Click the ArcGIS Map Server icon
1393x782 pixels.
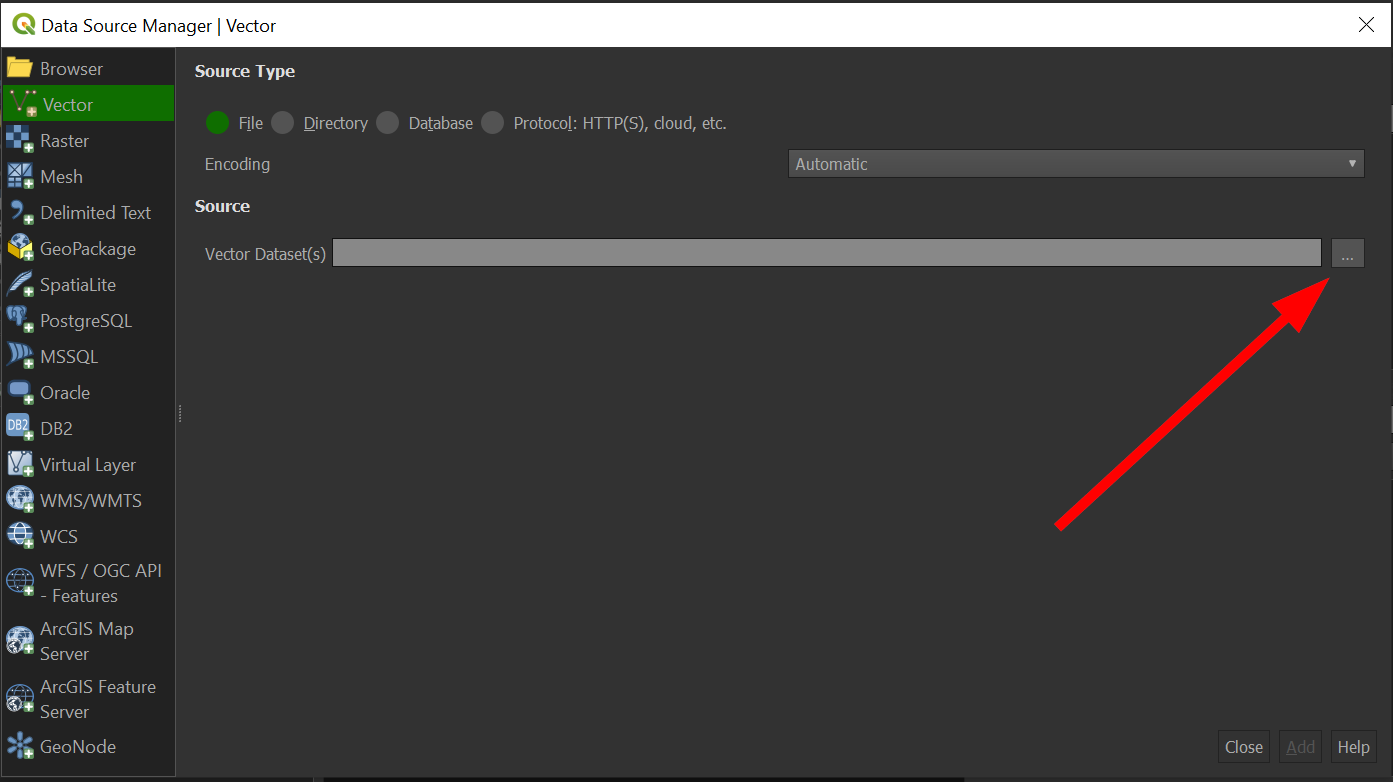[20, 640]
